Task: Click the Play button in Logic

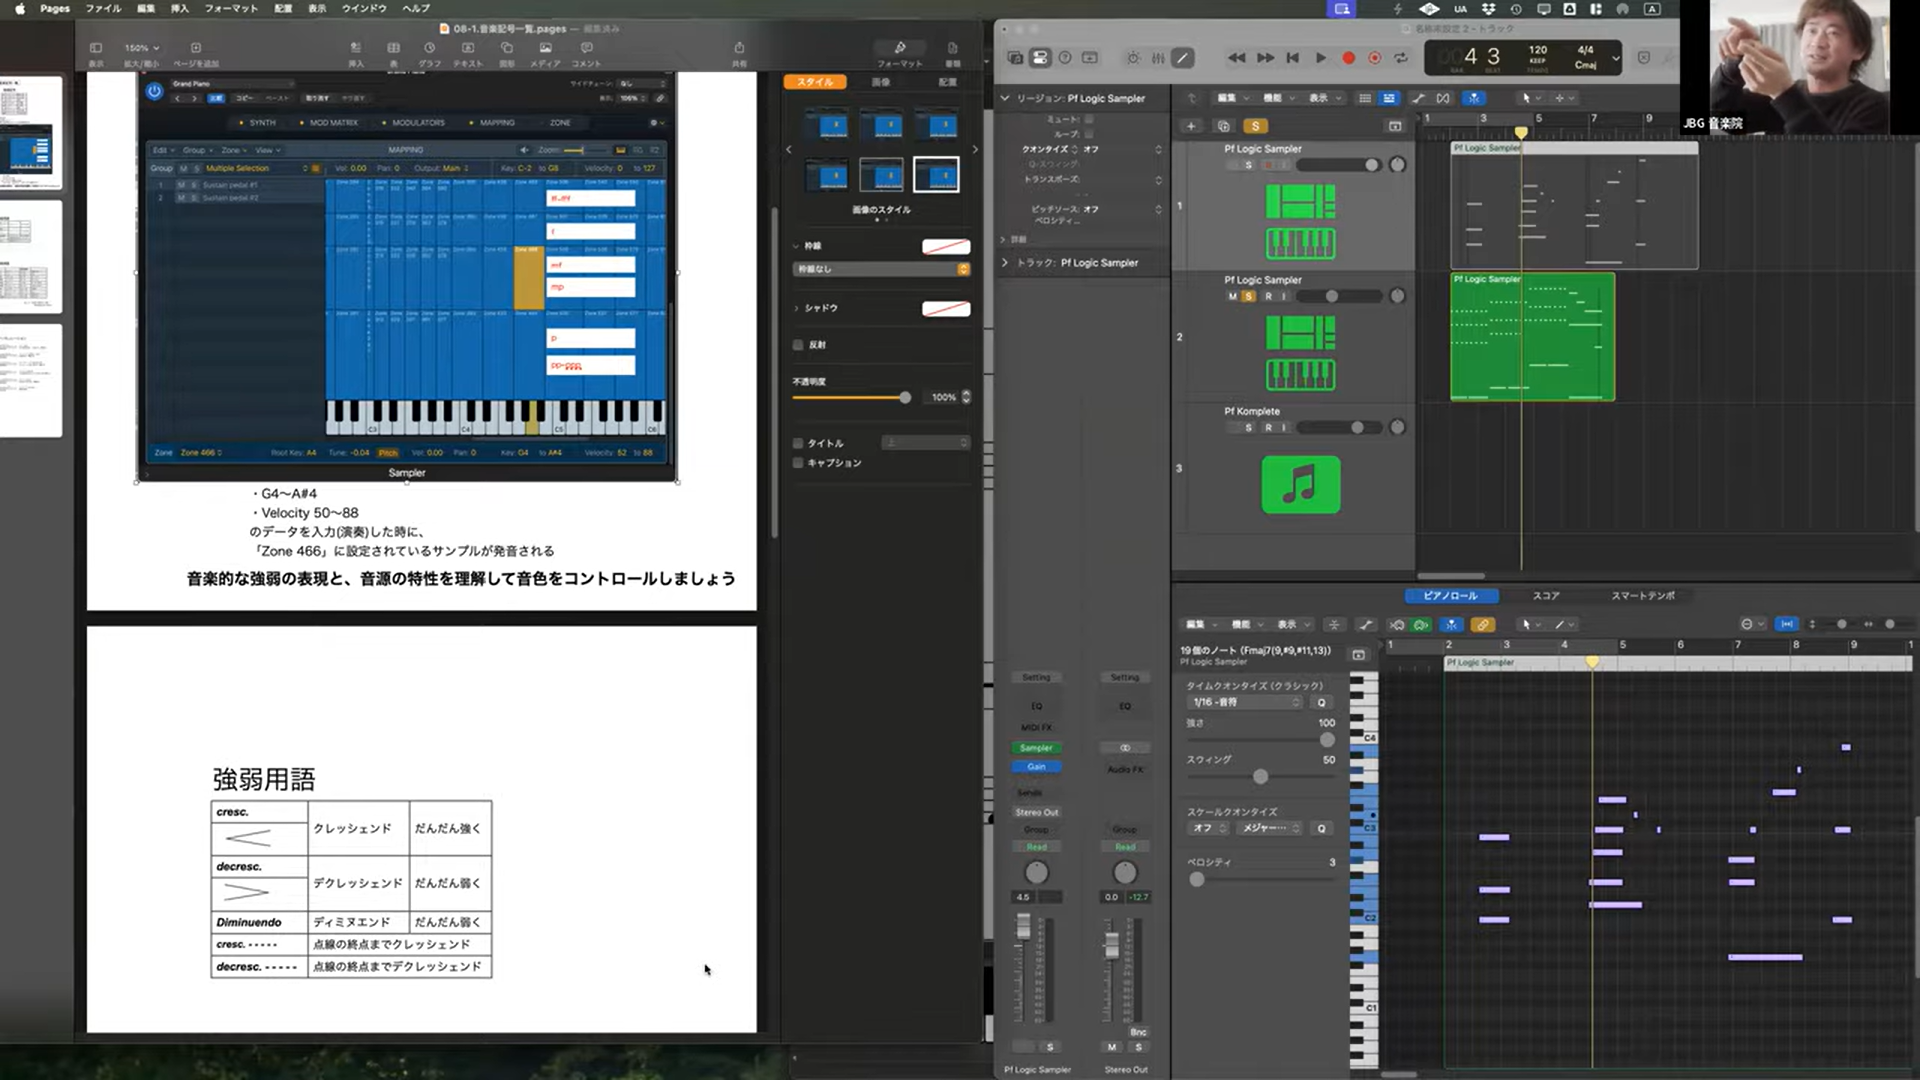Action: [1320, 58]
